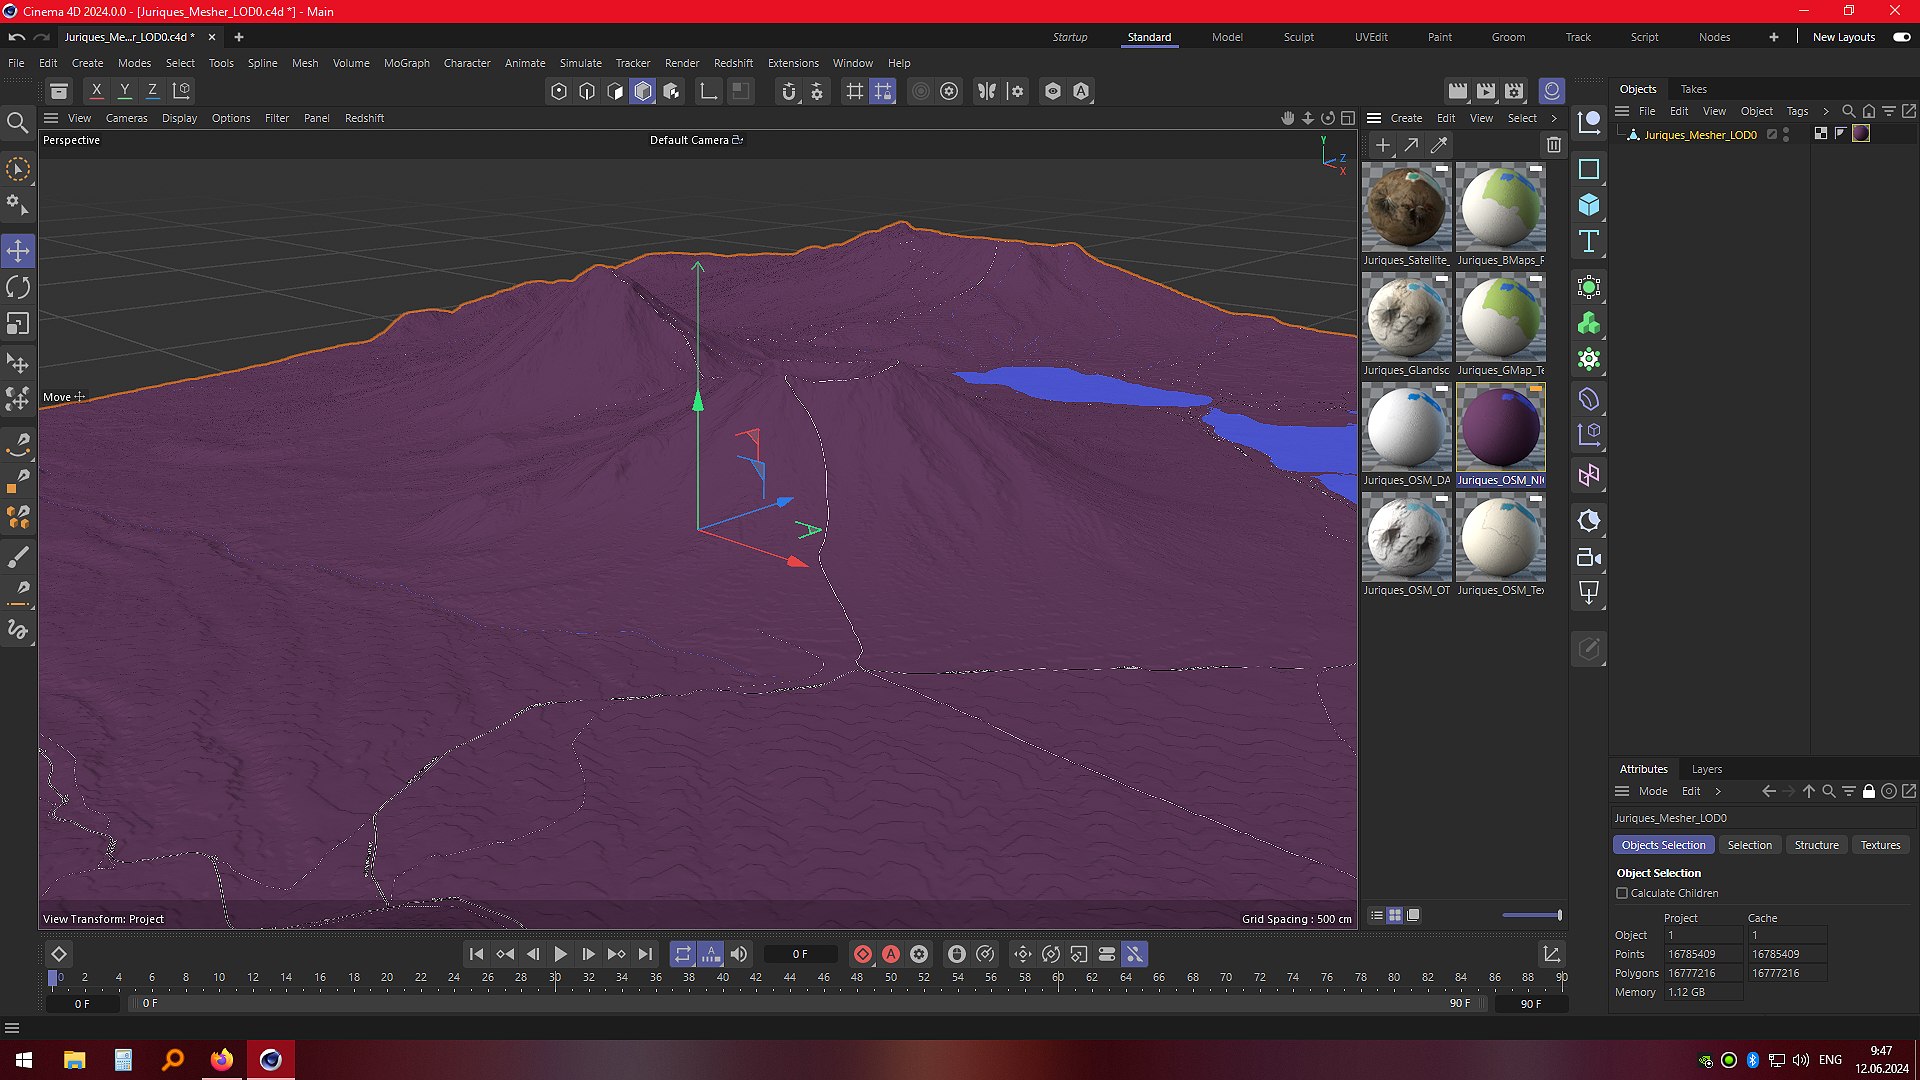
Task: Open the File menu
Action: 16,63
